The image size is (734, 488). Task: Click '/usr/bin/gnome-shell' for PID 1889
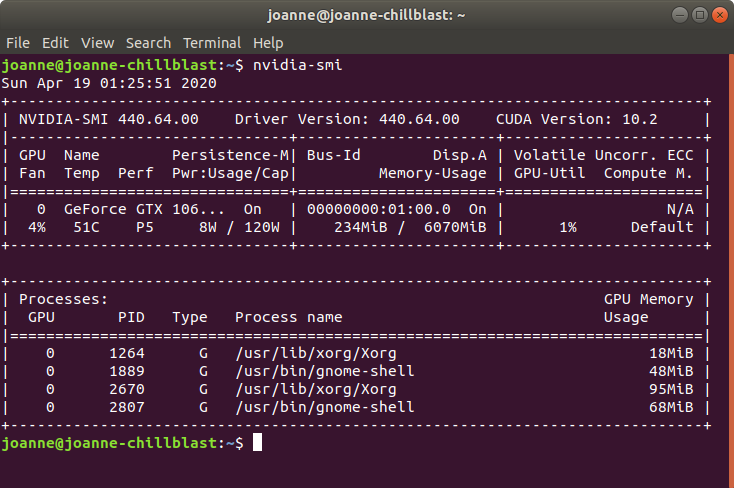click(x=325, y=372)
